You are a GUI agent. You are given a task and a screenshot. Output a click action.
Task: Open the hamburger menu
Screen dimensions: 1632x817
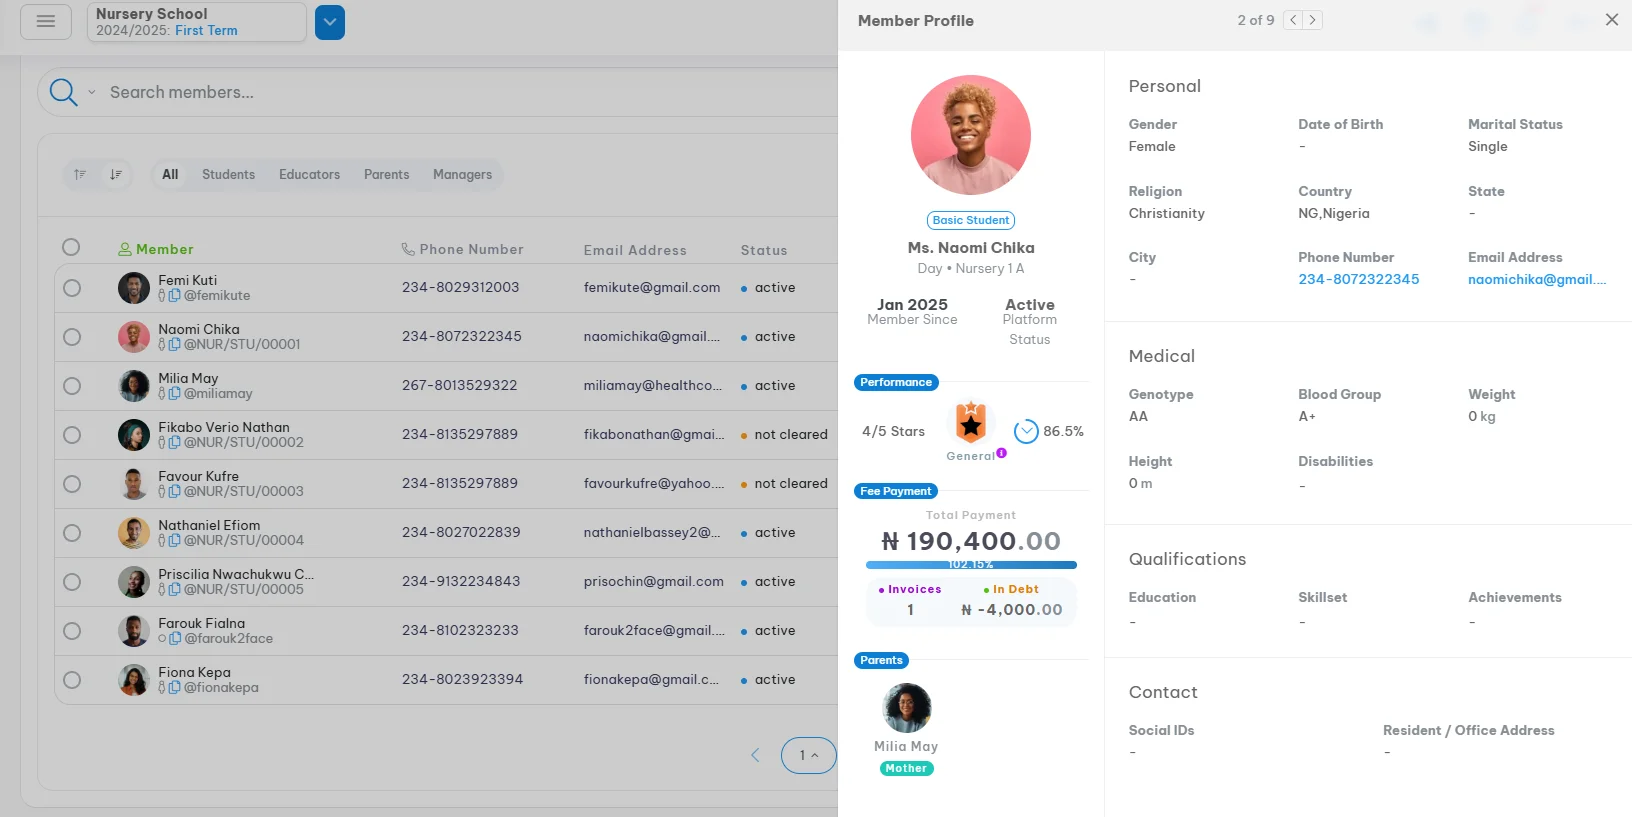pos(45,21)
